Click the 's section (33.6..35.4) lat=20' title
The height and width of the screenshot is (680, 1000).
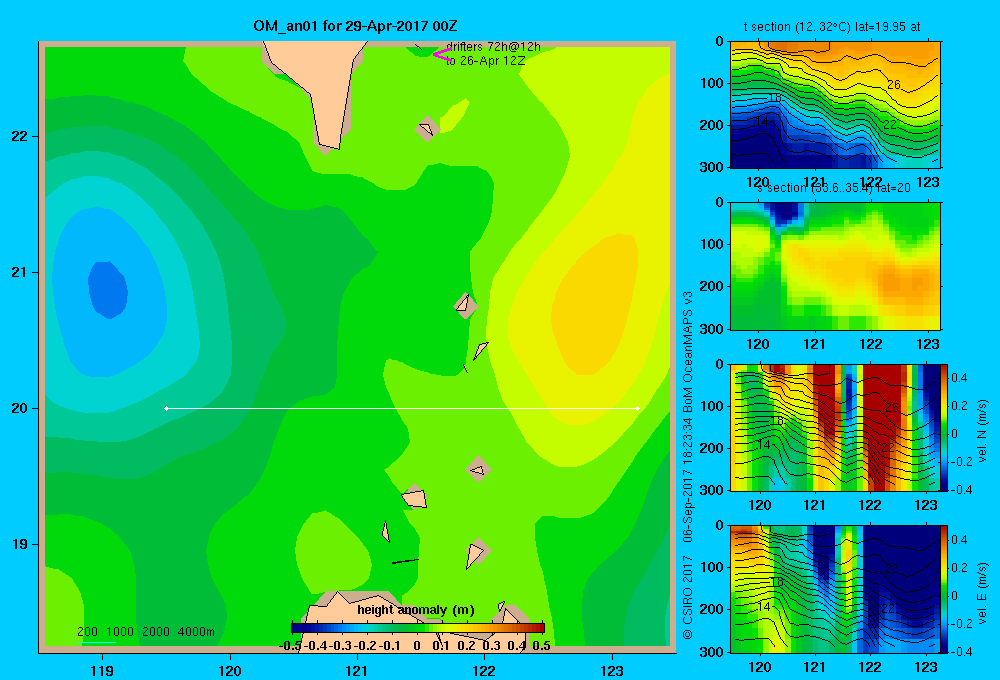[834, 188]
